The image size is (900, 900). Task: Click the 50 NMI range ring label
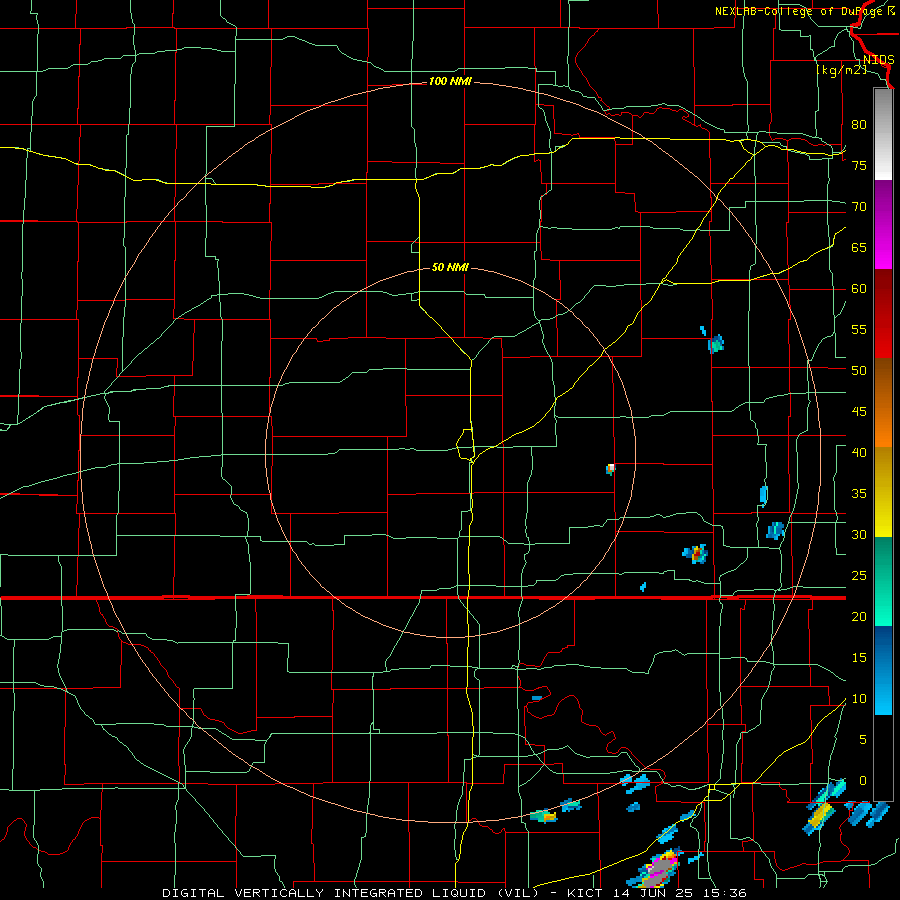point(450,267)
